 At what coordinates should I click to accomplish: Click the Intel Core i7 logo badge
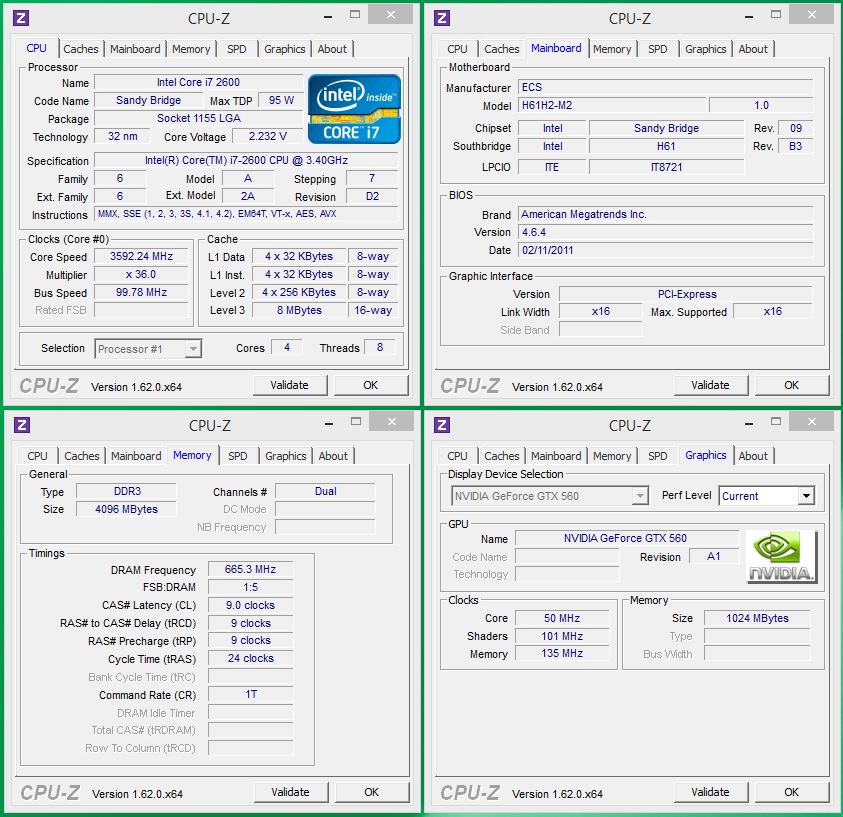click(x=354, y=108)
